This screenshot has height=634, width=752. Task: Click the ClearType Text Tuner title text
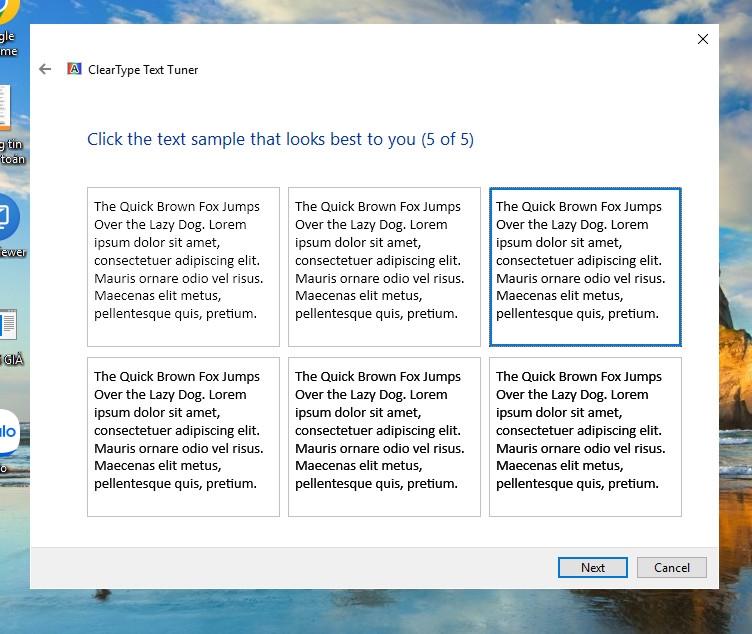coord(143,70)
